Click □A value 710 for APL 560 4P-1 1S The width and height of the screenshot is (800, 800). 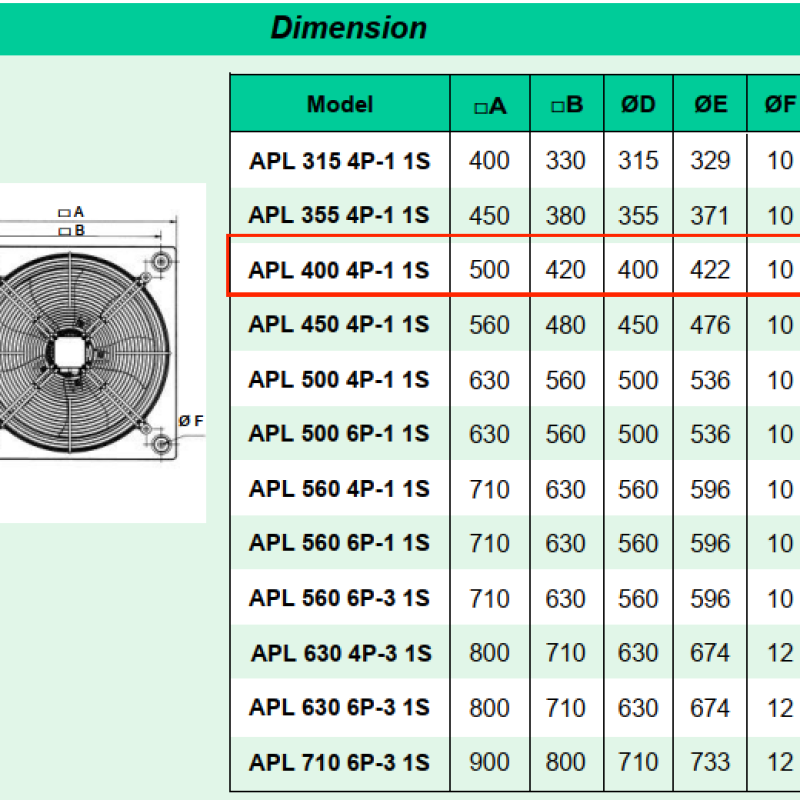tap(489, 489)
